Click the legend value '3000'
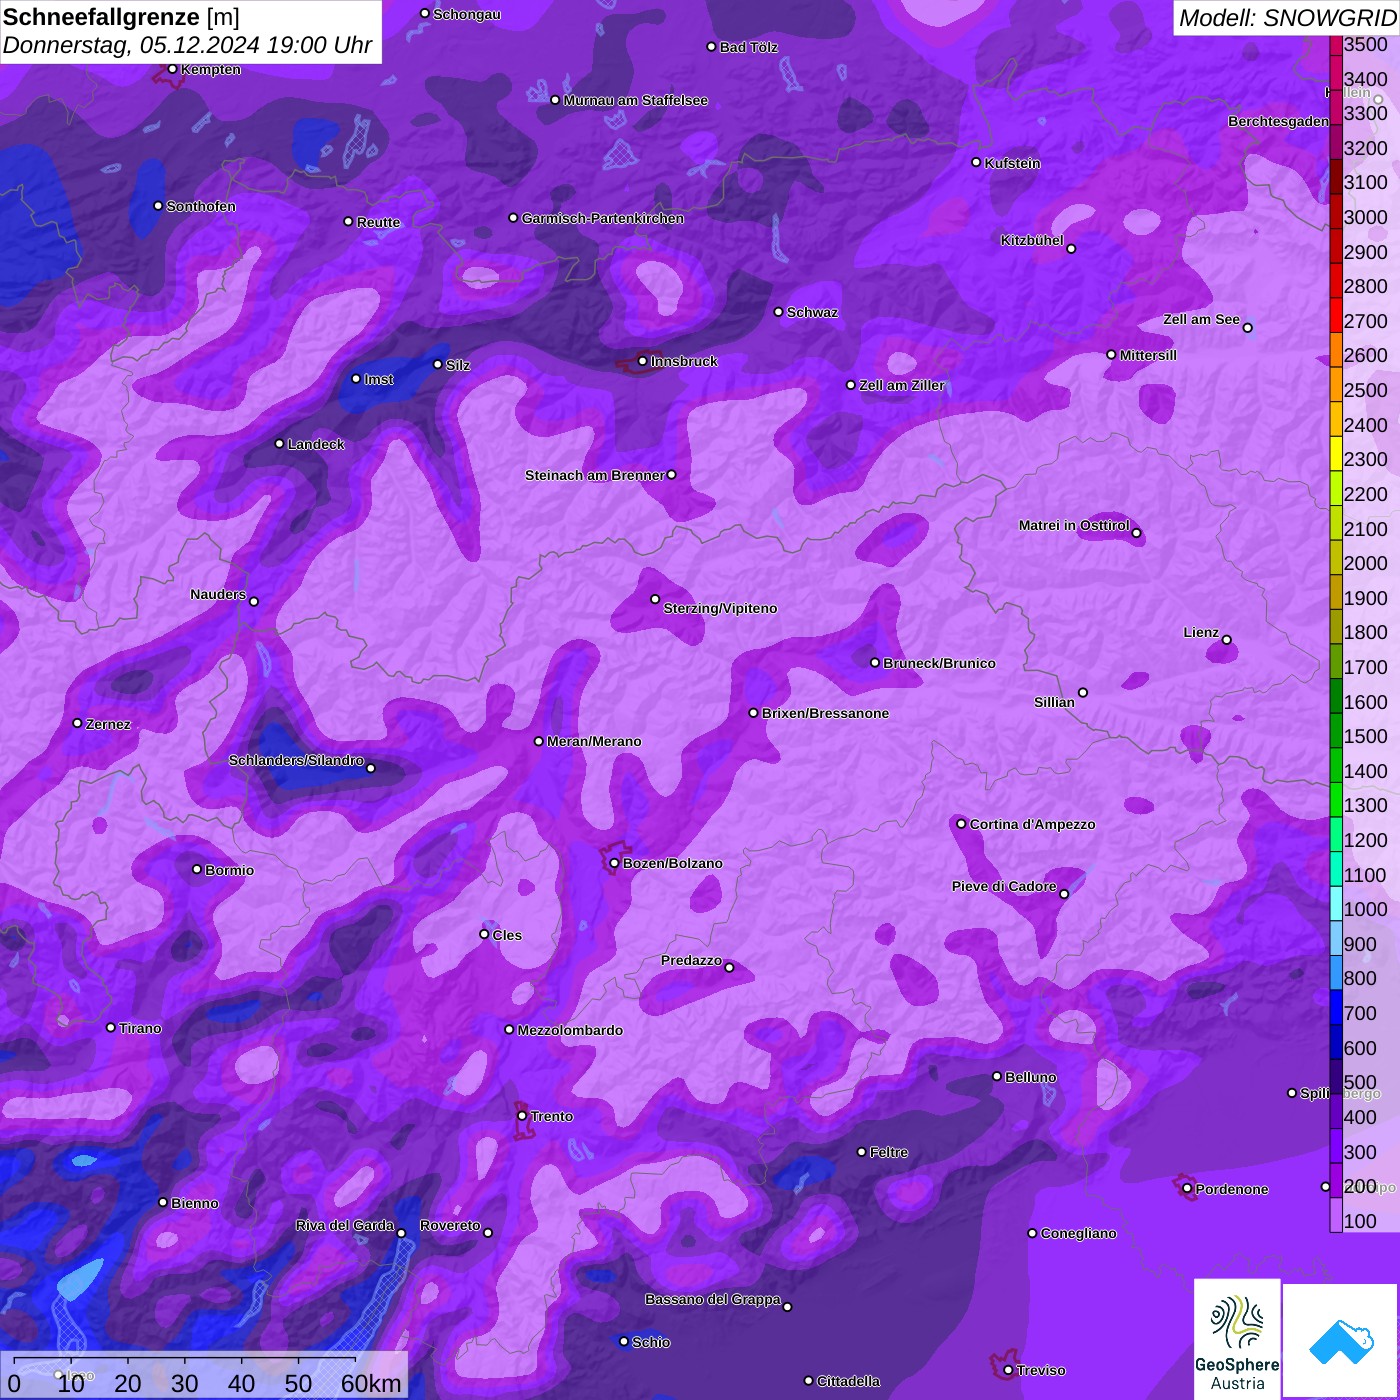This screenshot has height=1400, width=1400. (x=1366, y=217)
